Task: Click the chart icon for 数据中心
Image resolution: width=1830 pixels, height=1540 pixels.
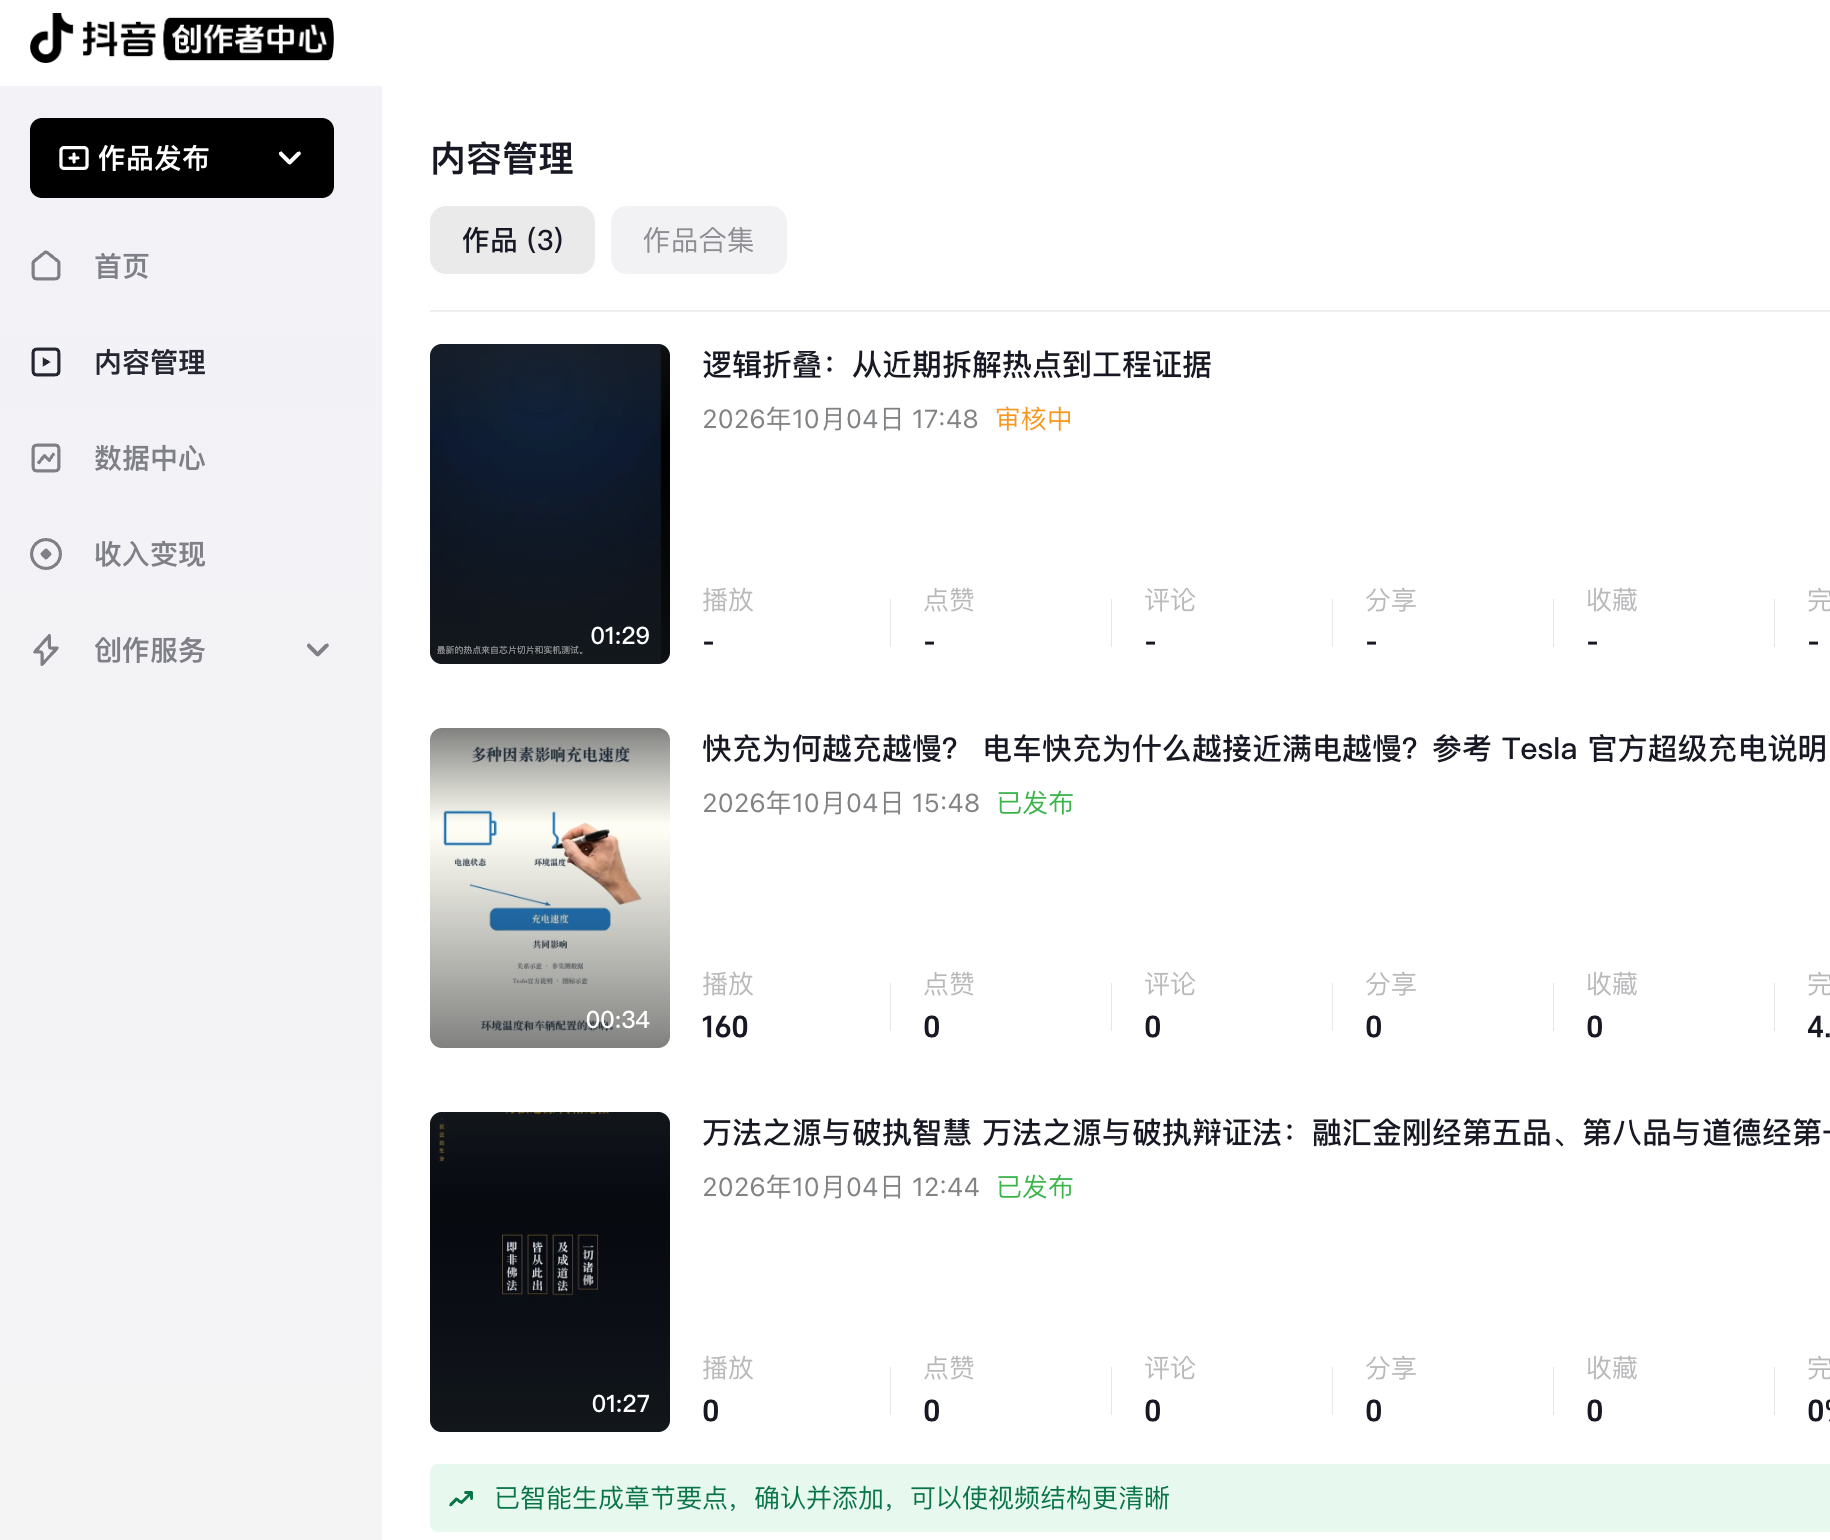Action: (x=46, y=458)
